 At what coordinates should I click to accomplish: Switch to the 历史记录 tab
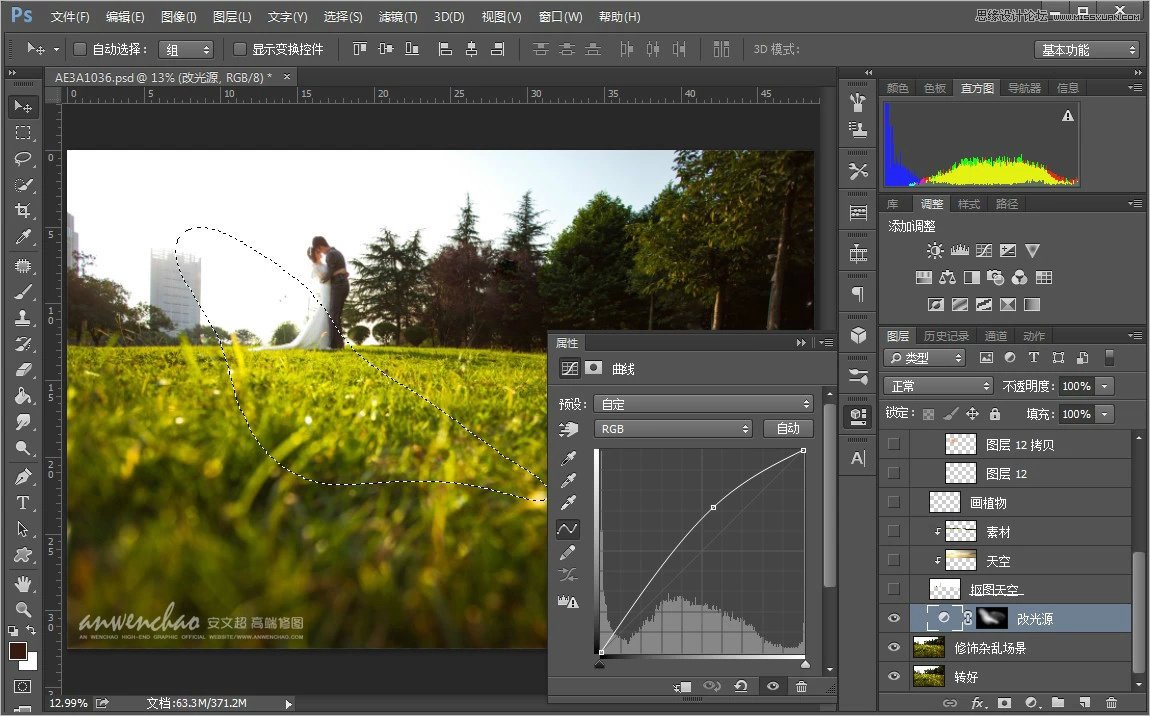click(x=945, y=336)
